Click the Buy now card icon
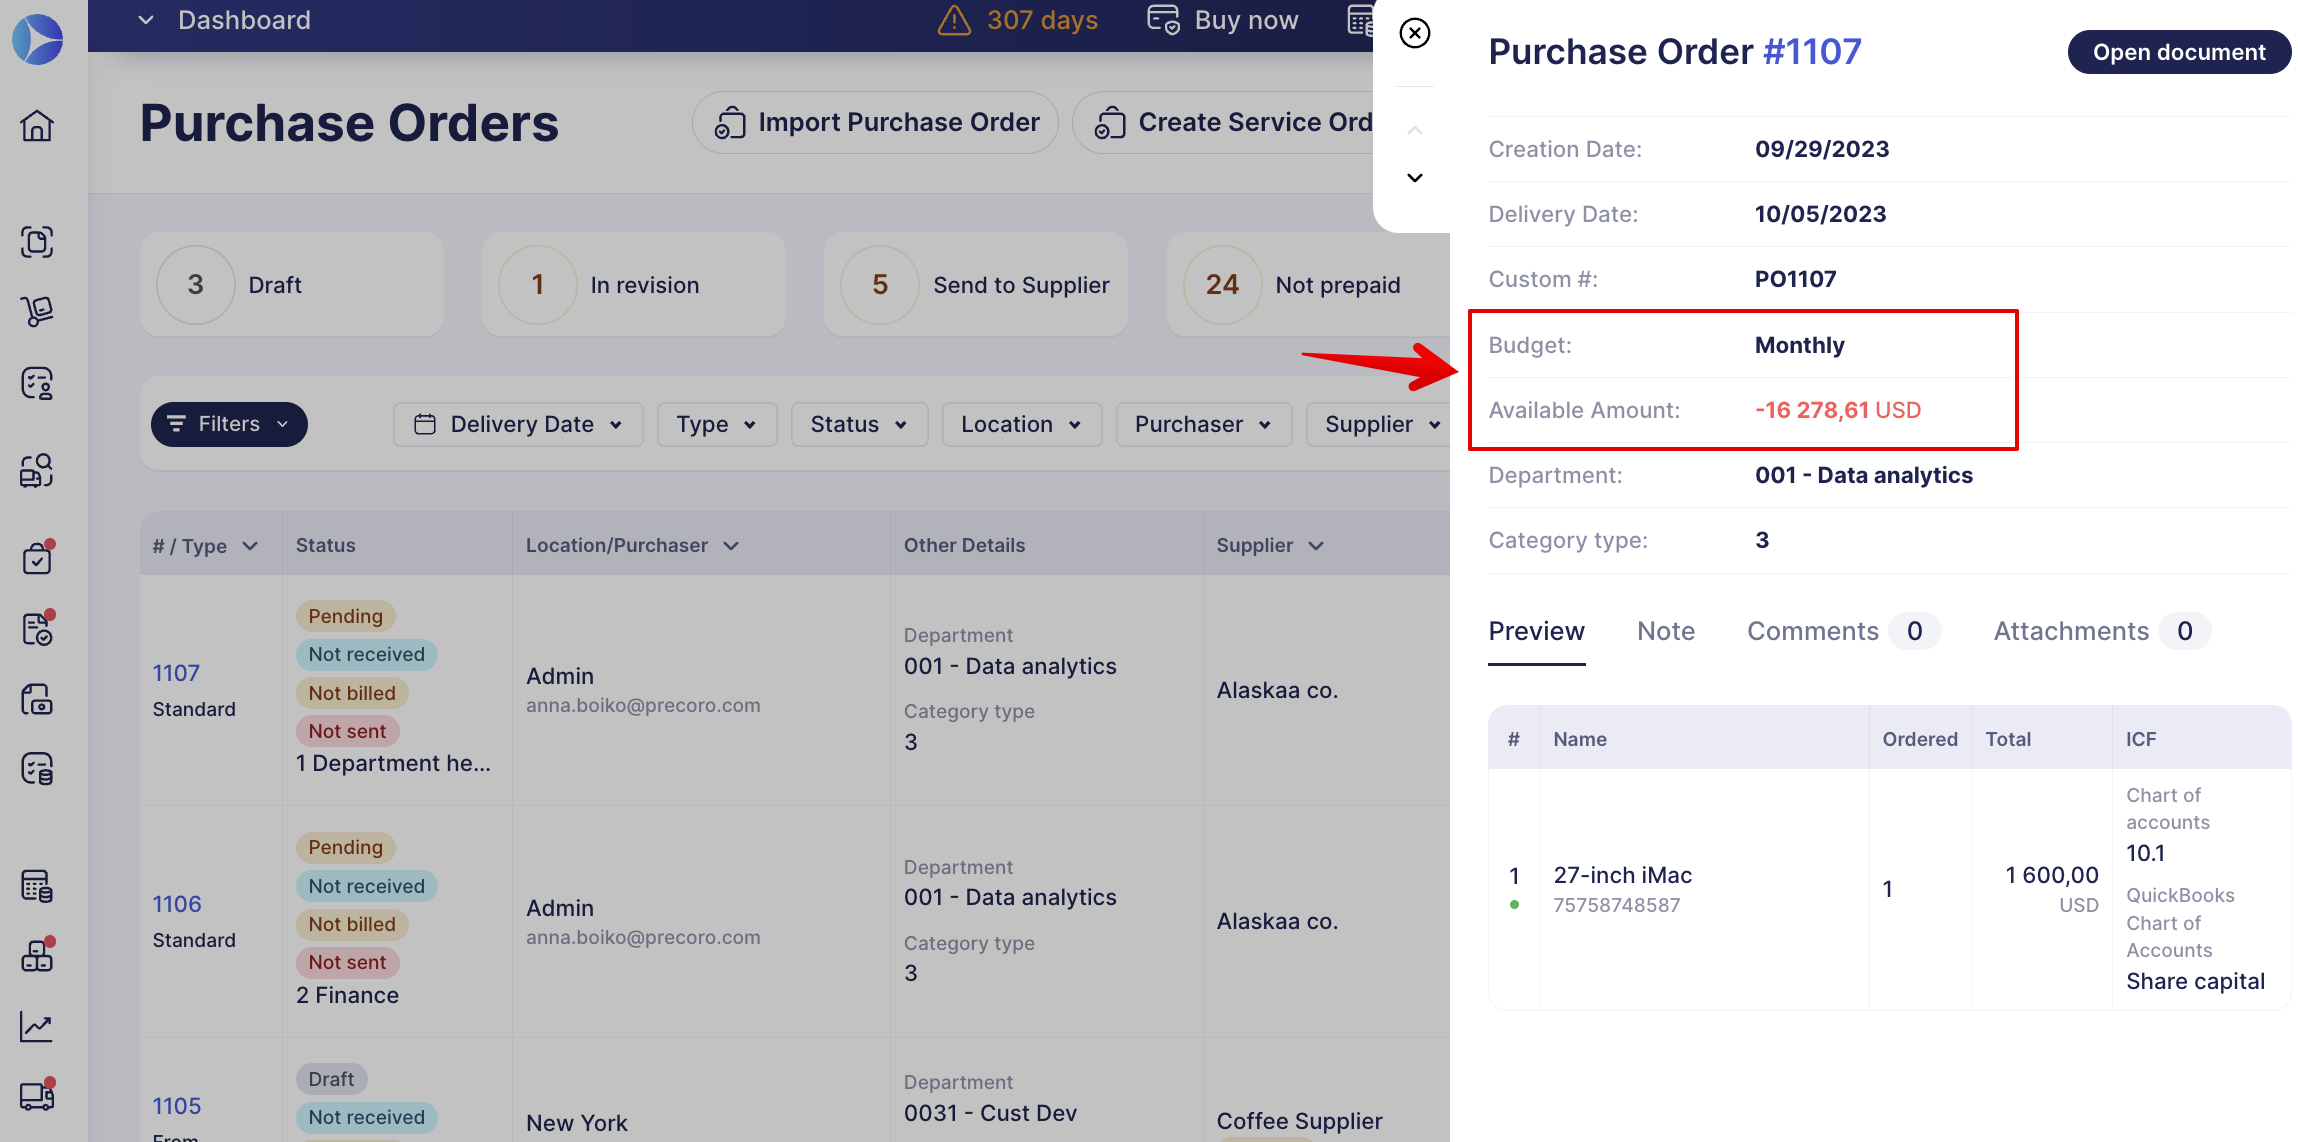 1163,20
